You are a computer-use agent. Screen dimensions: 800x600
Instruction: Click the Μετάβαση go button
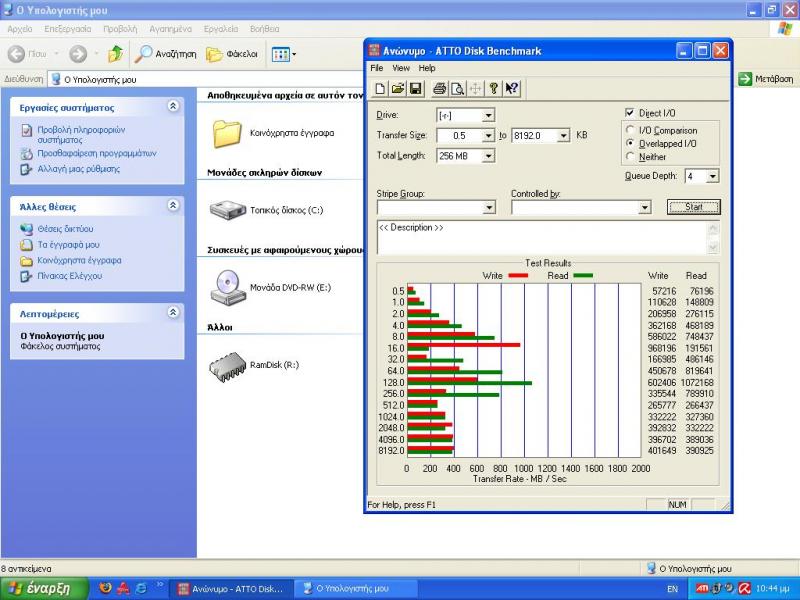tap(766, 79)
